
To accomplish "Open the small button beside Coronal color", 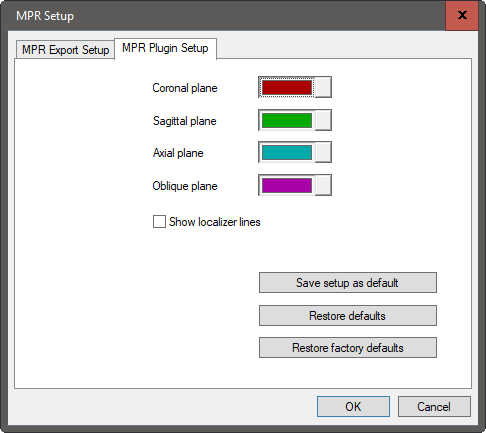I will tap(323, 87).
